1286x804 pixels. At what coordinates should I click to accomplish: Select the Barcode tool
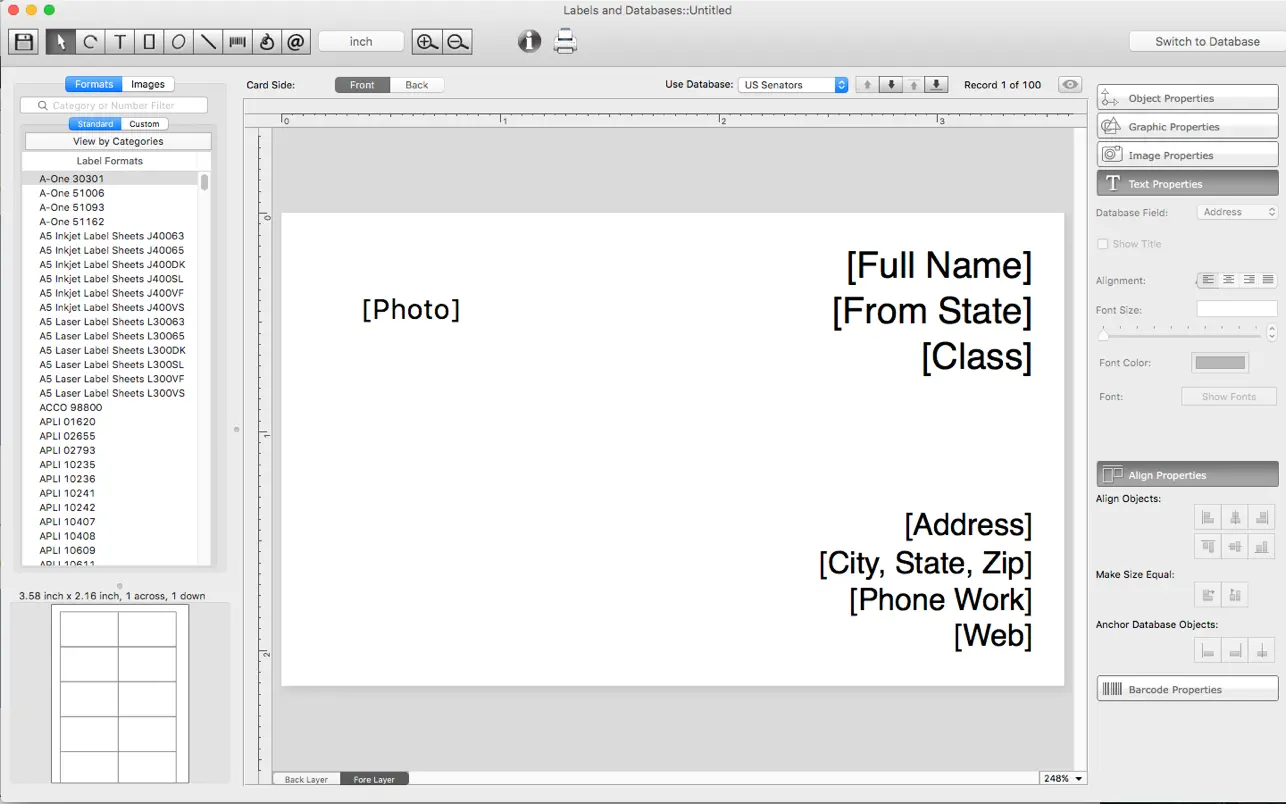point(237,42)
